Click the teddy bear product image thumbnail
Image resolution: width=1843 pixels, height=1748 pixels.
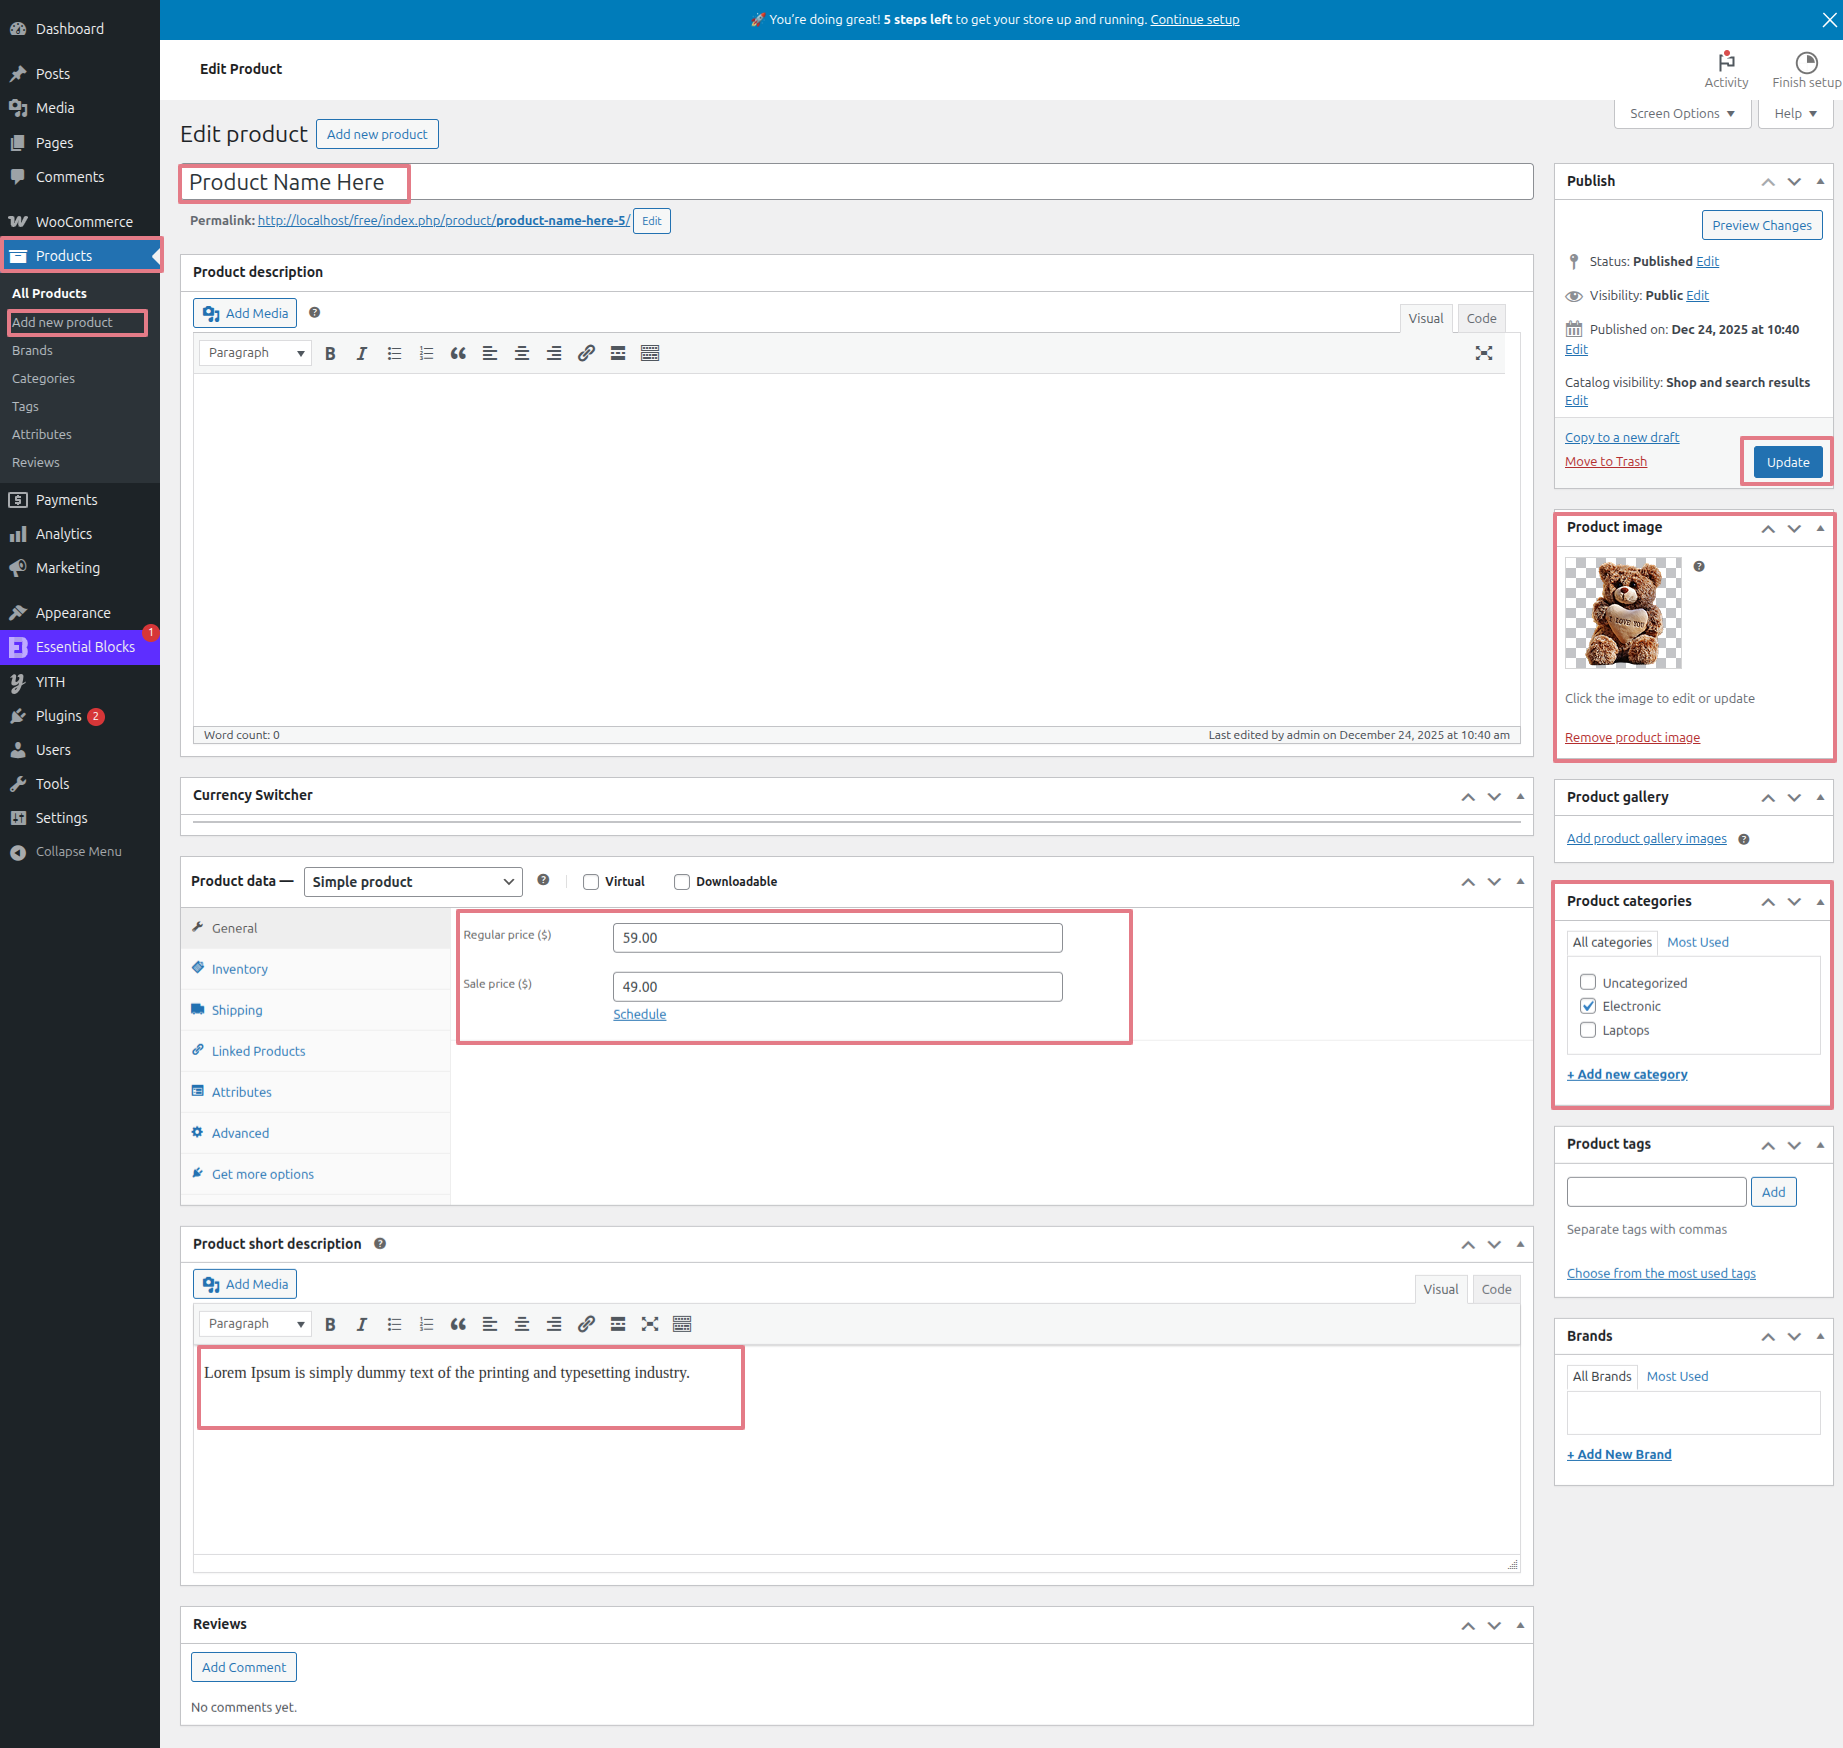coord(1623,613)
